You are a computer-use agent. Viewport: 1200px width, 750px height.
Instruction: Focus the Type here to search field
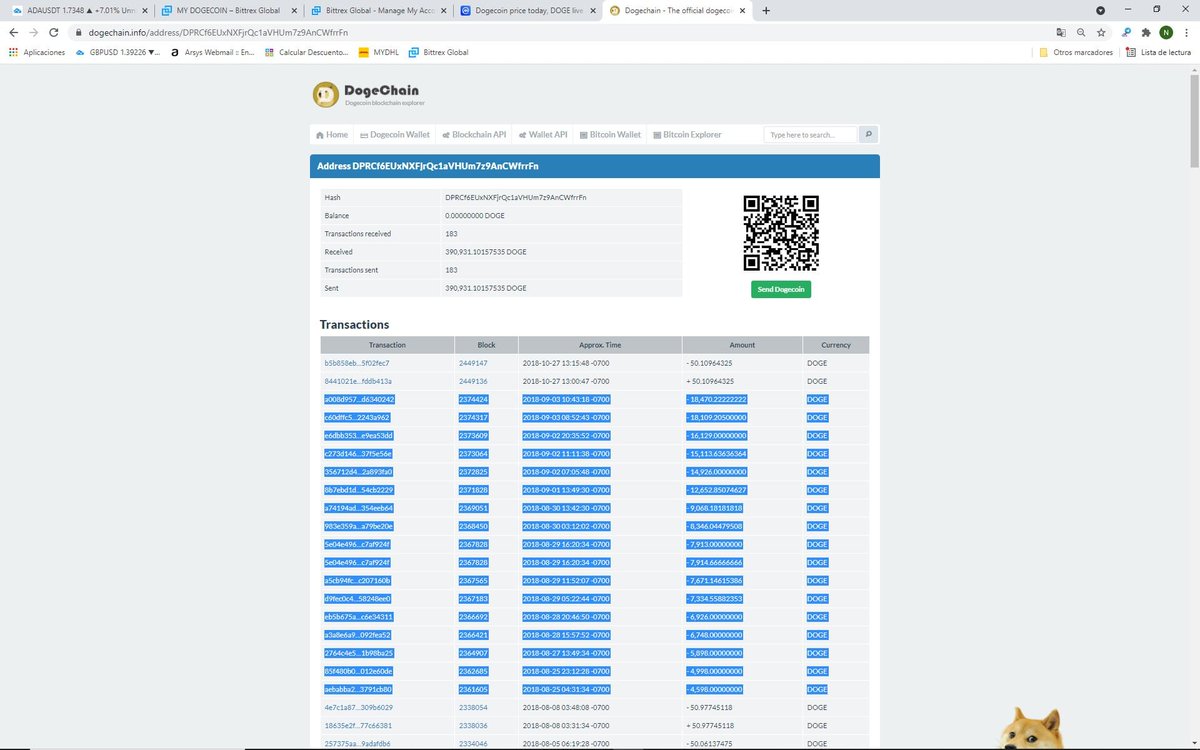(x=810, y=134)
